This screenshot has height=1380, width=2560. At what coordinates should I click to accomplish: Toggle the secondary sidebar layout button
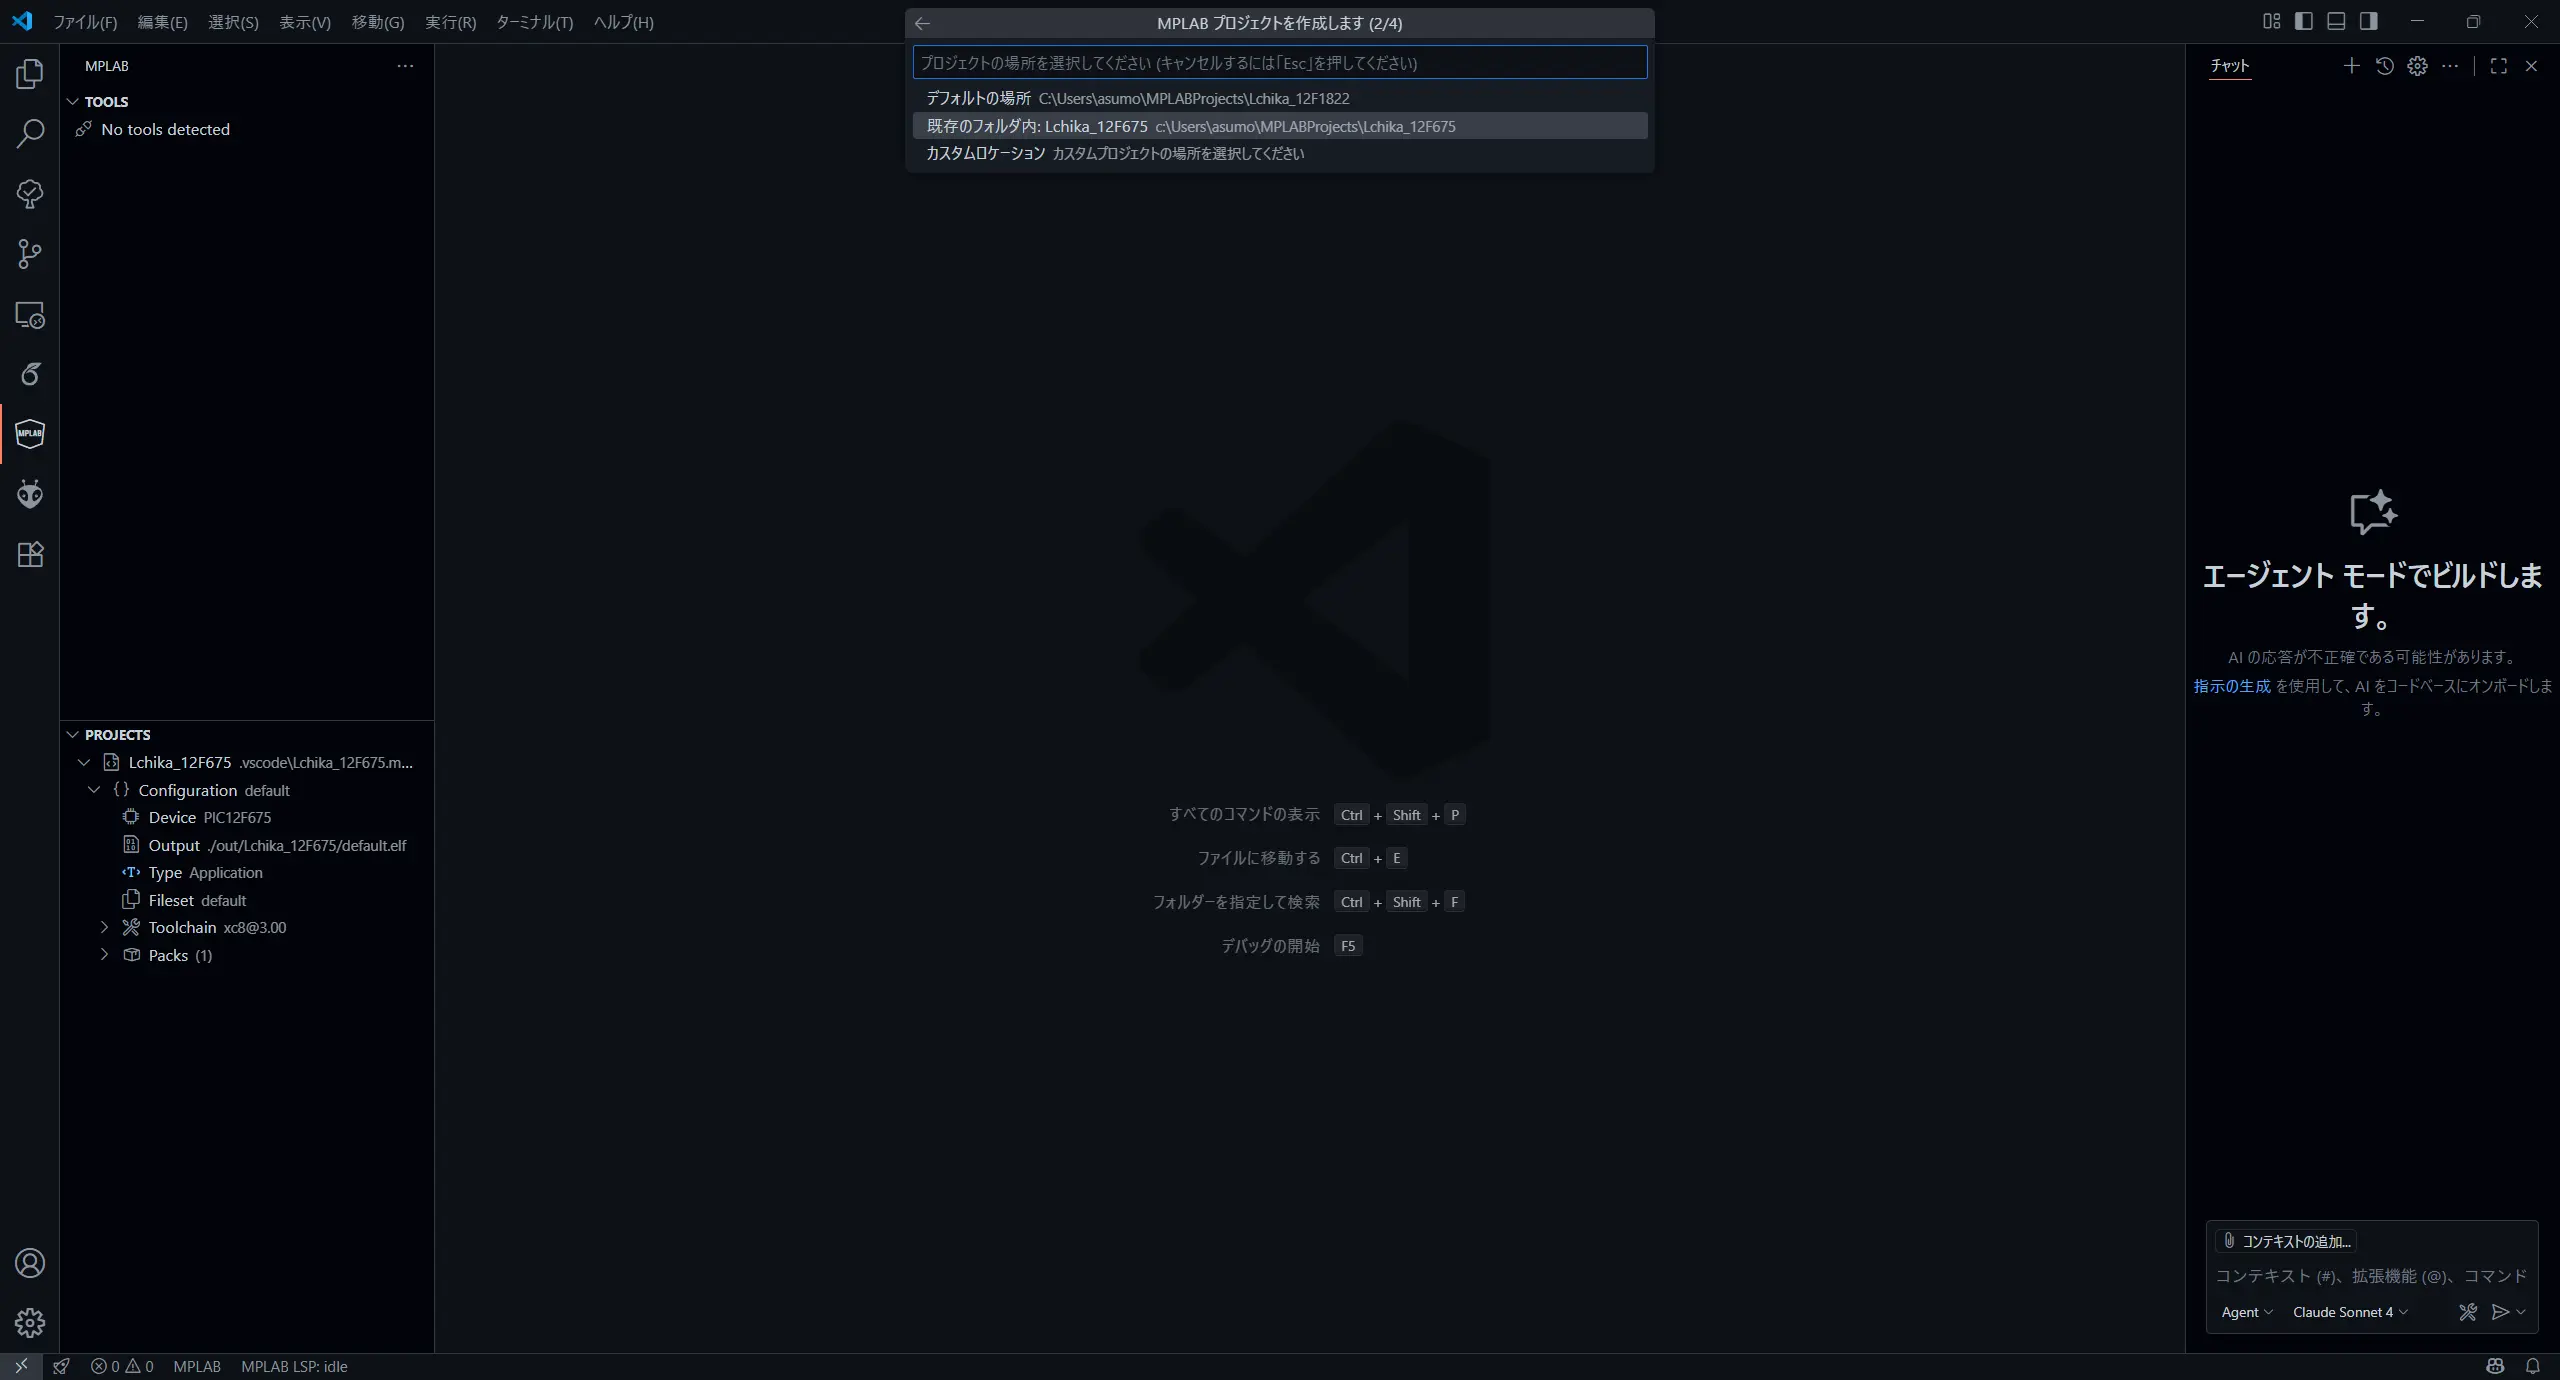(x=2369, y=21)
